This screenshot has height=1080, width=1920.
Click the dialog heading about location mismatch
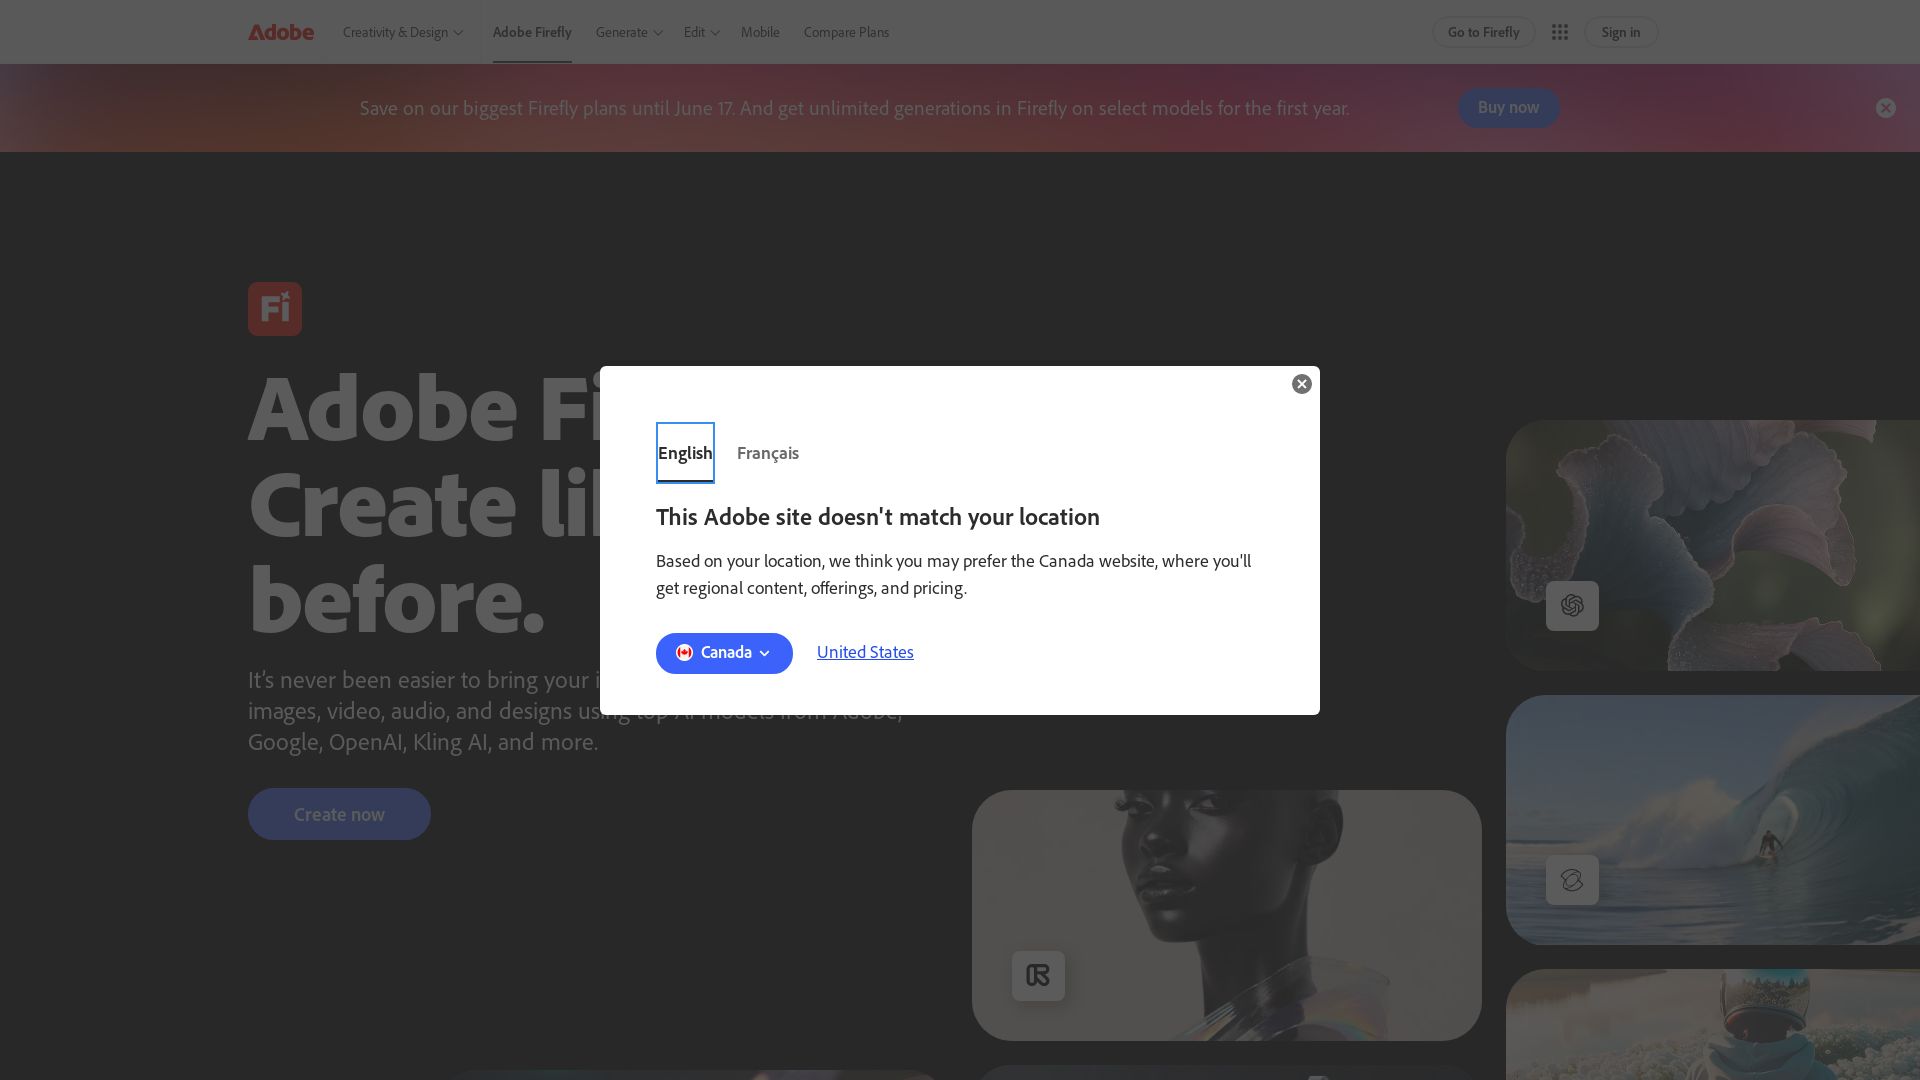coord(877,517)
